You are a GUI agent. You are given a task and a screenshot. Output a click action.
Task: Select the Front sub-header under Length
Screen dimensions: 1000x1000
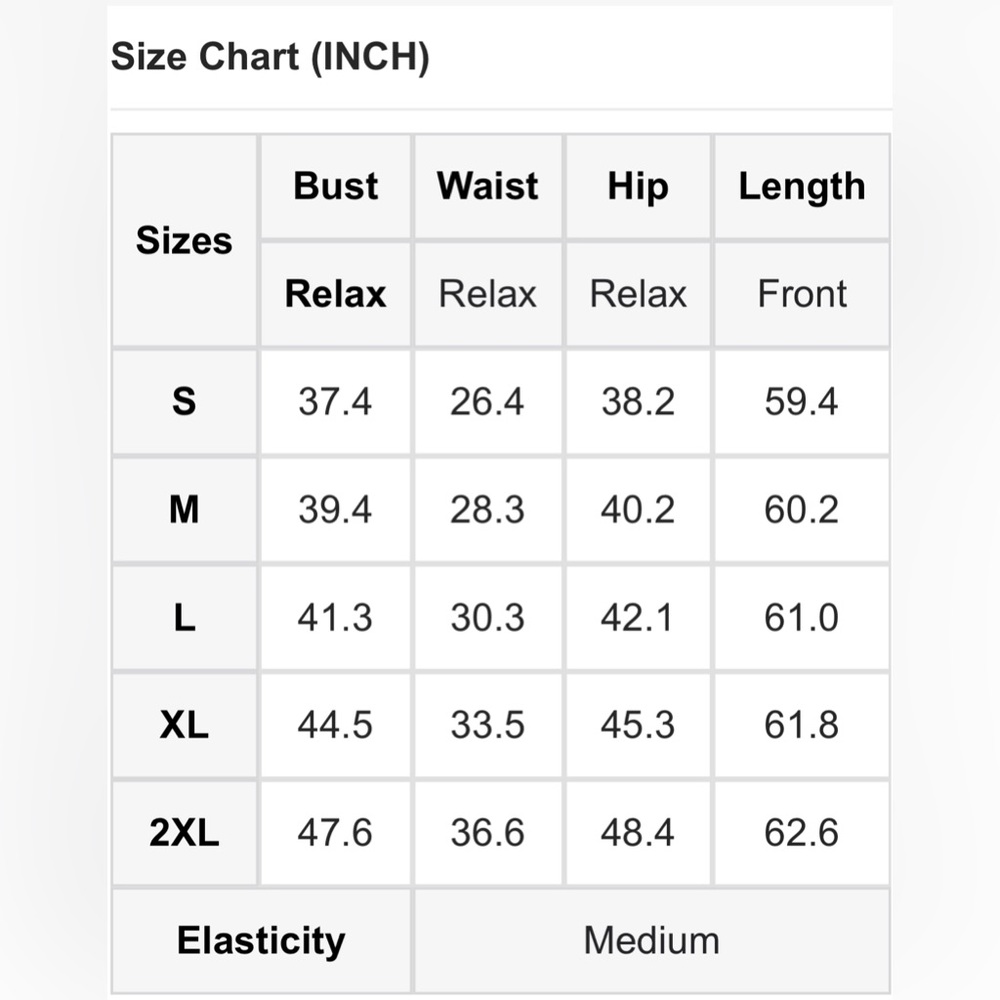point(802,294)
